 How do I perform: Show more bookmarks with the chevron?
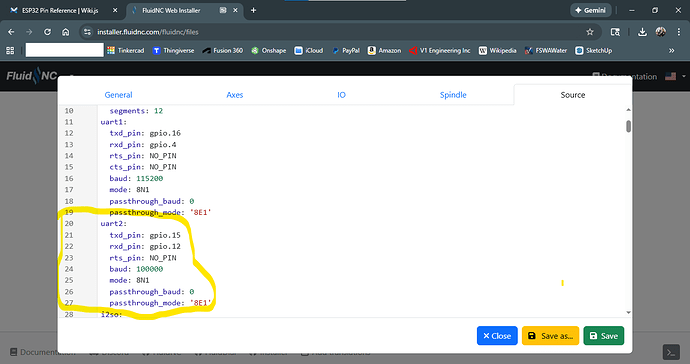click(x=672, y=51)
